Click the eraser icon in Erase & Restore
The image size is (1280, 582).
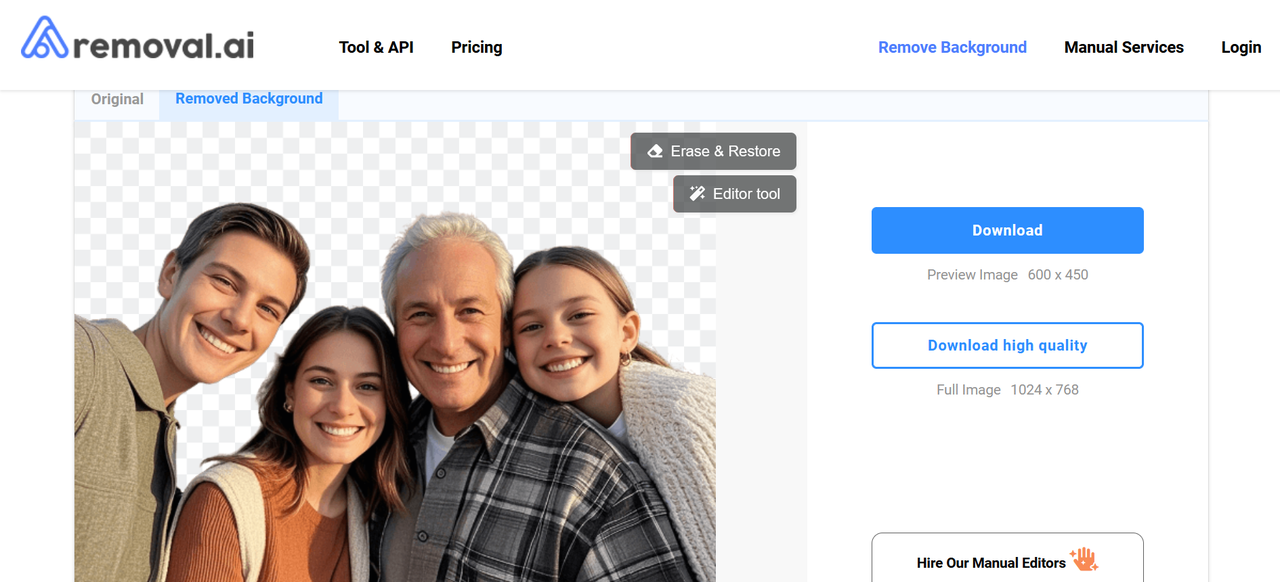(x=655, y=151)
